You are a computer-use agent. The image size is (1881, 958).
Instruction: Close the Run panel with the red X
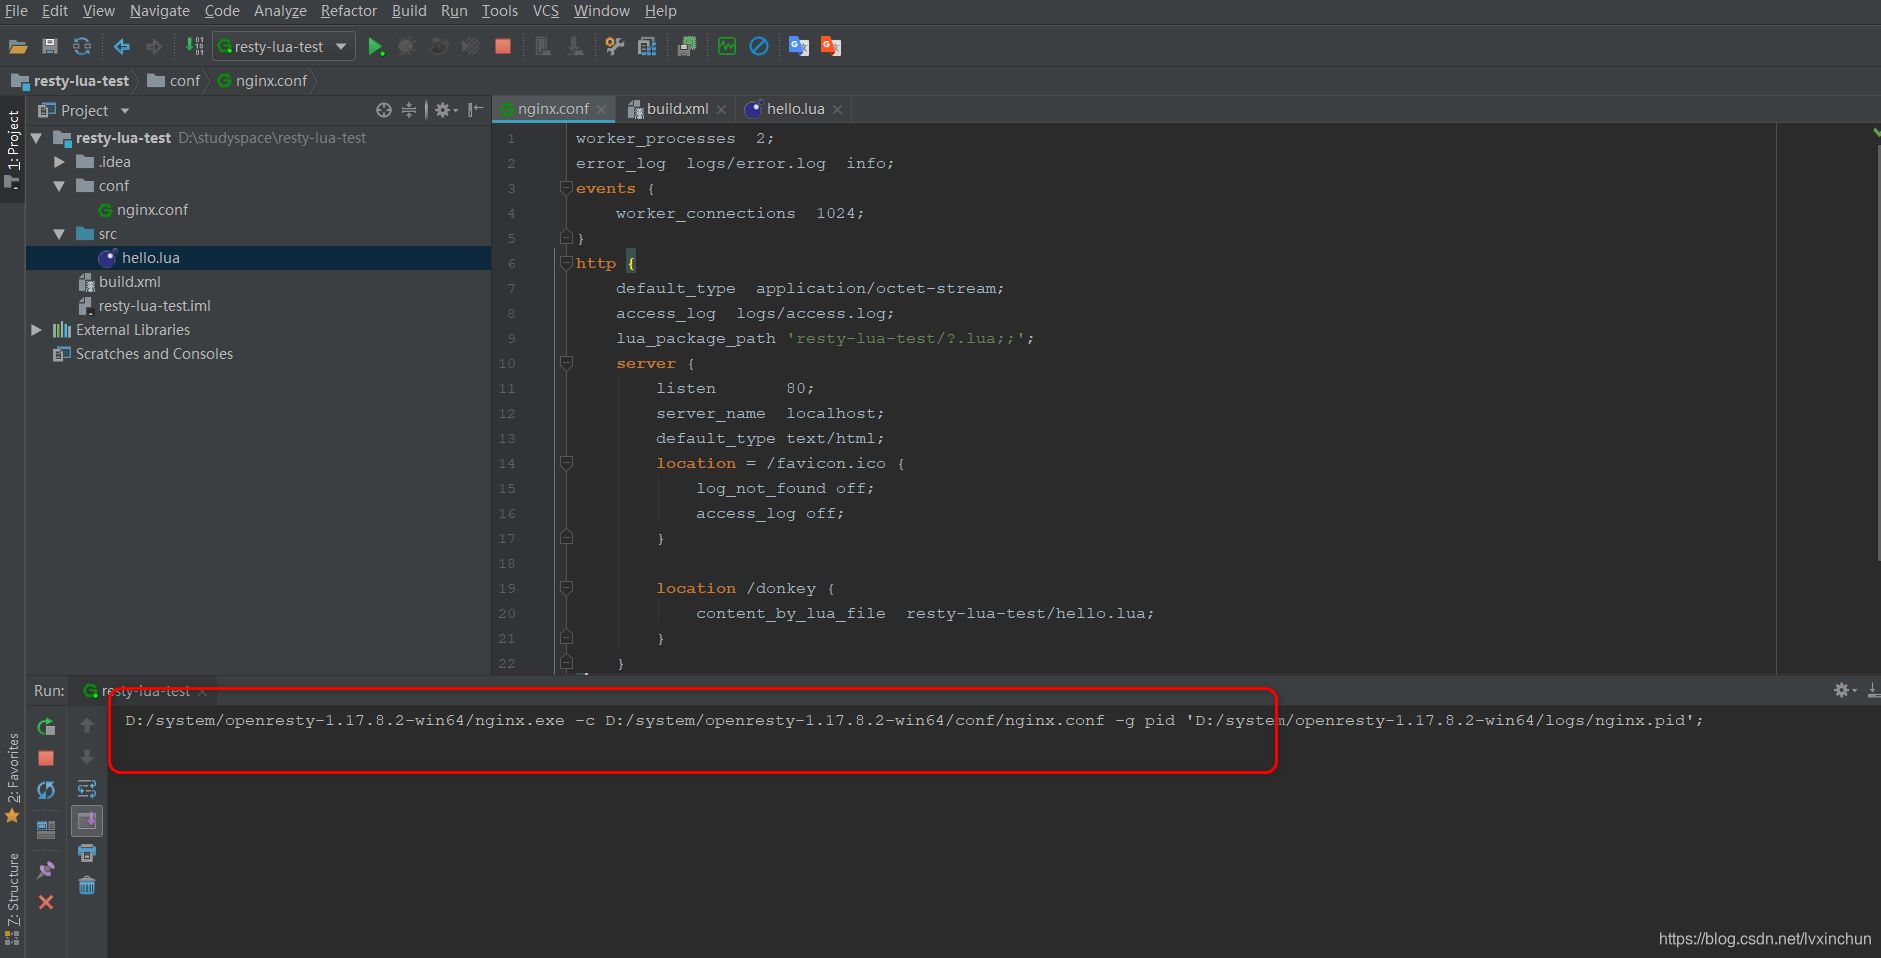[x=46, y=902]
